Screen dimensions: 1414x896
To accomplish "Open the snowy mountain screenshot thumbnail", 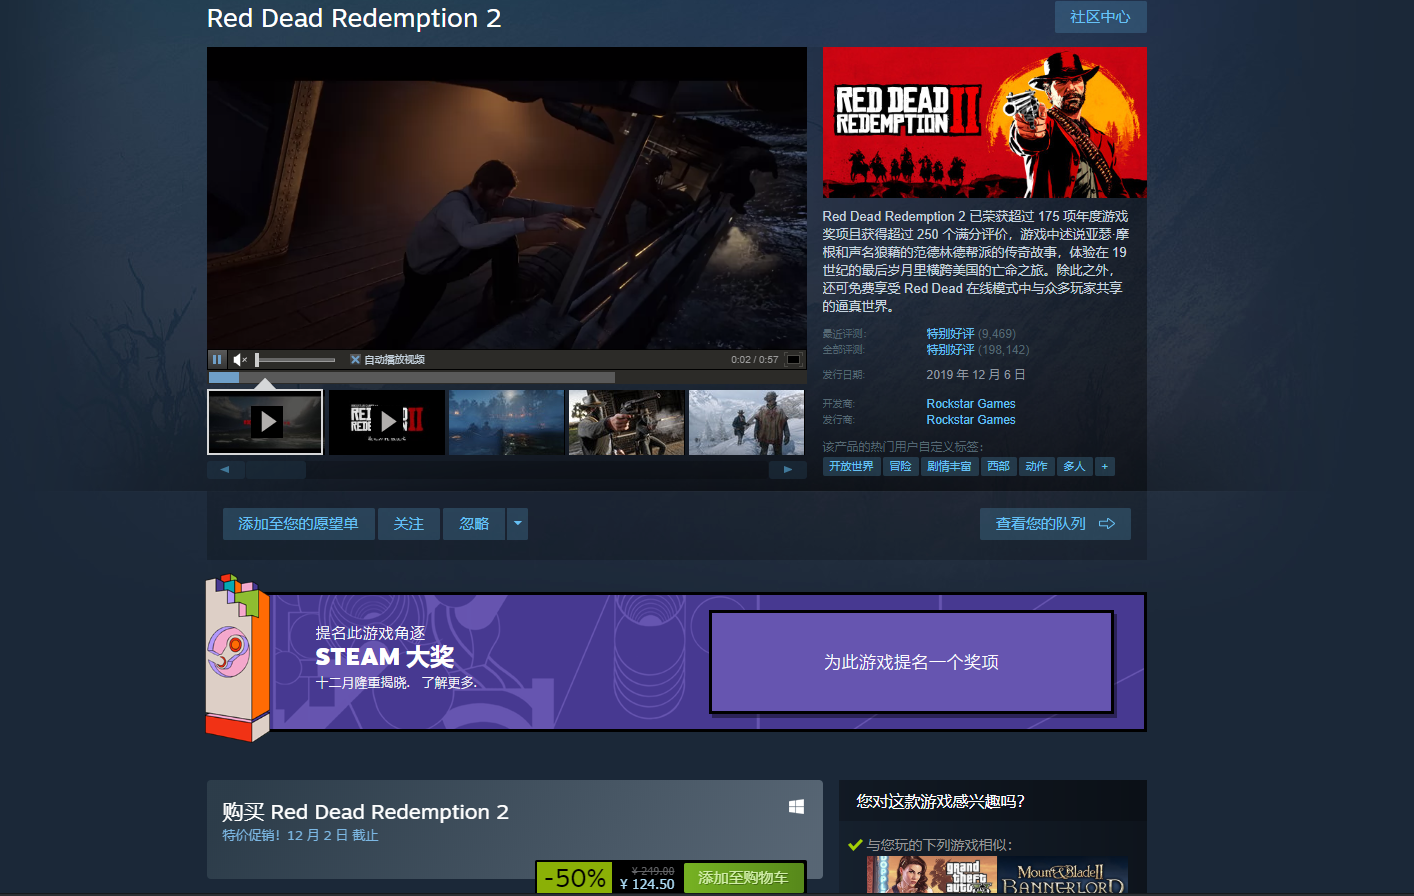I will pyautogui.click(x=747, y=422).
